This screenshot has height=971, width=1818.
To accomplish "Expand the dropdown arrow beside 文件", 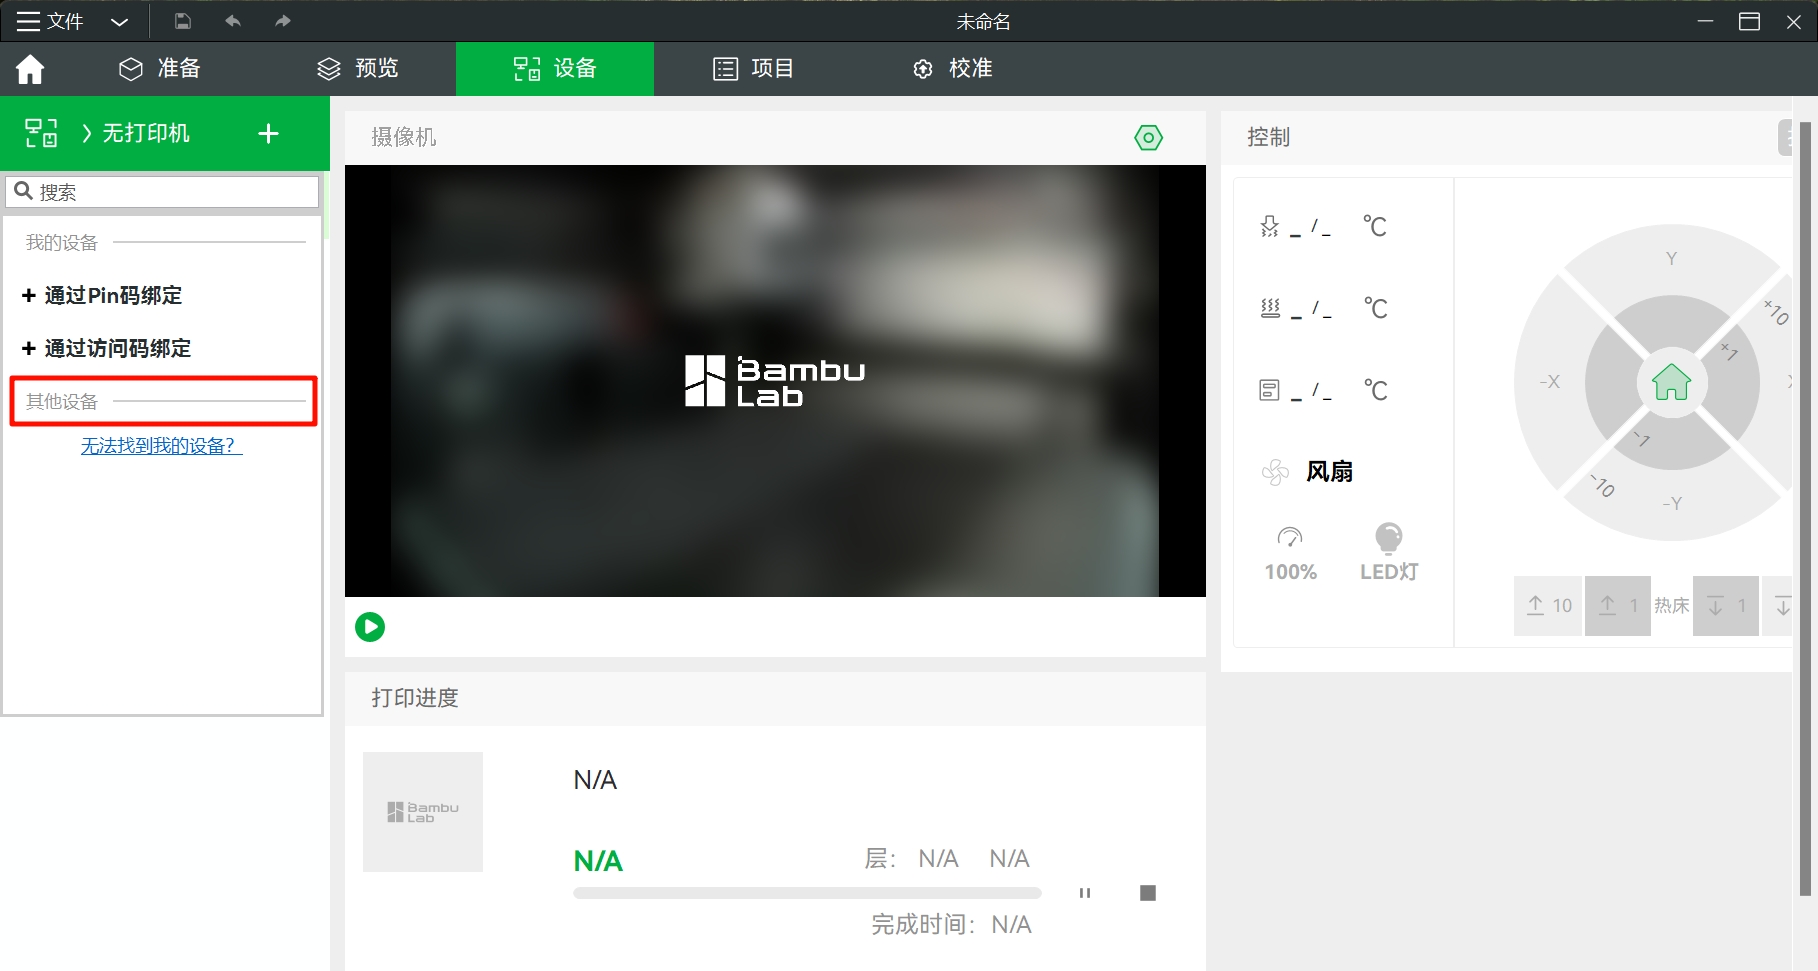I will click(119, 22).
